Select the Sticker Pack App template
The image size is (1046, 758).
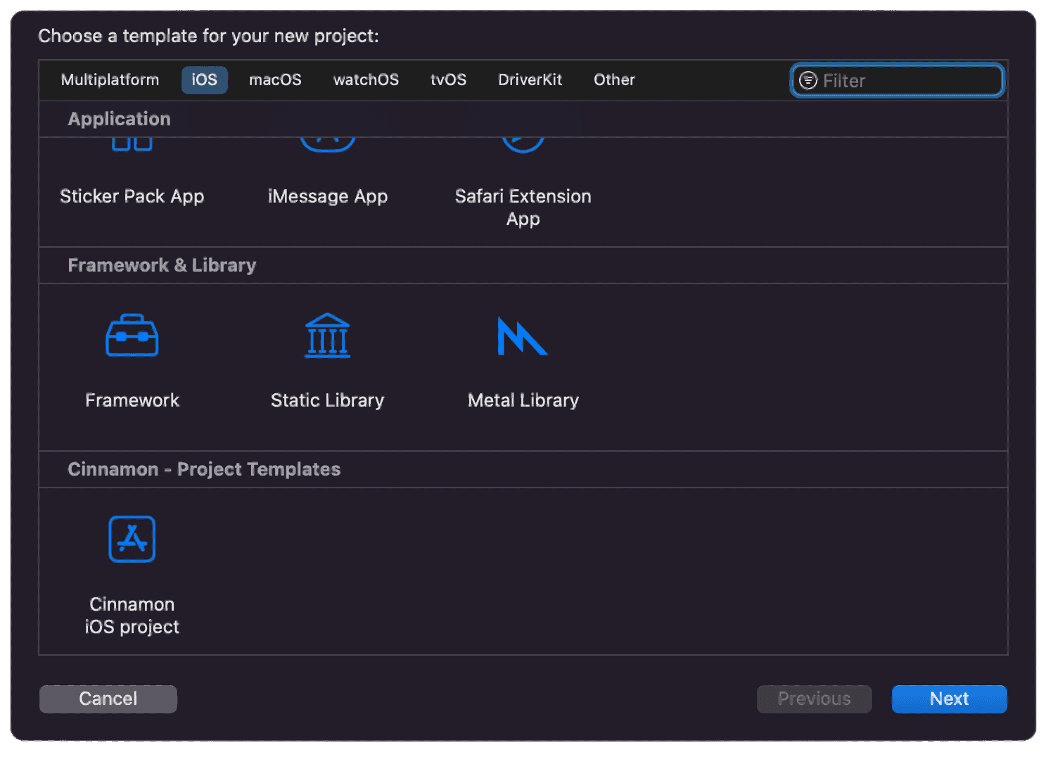coord(132,196)
